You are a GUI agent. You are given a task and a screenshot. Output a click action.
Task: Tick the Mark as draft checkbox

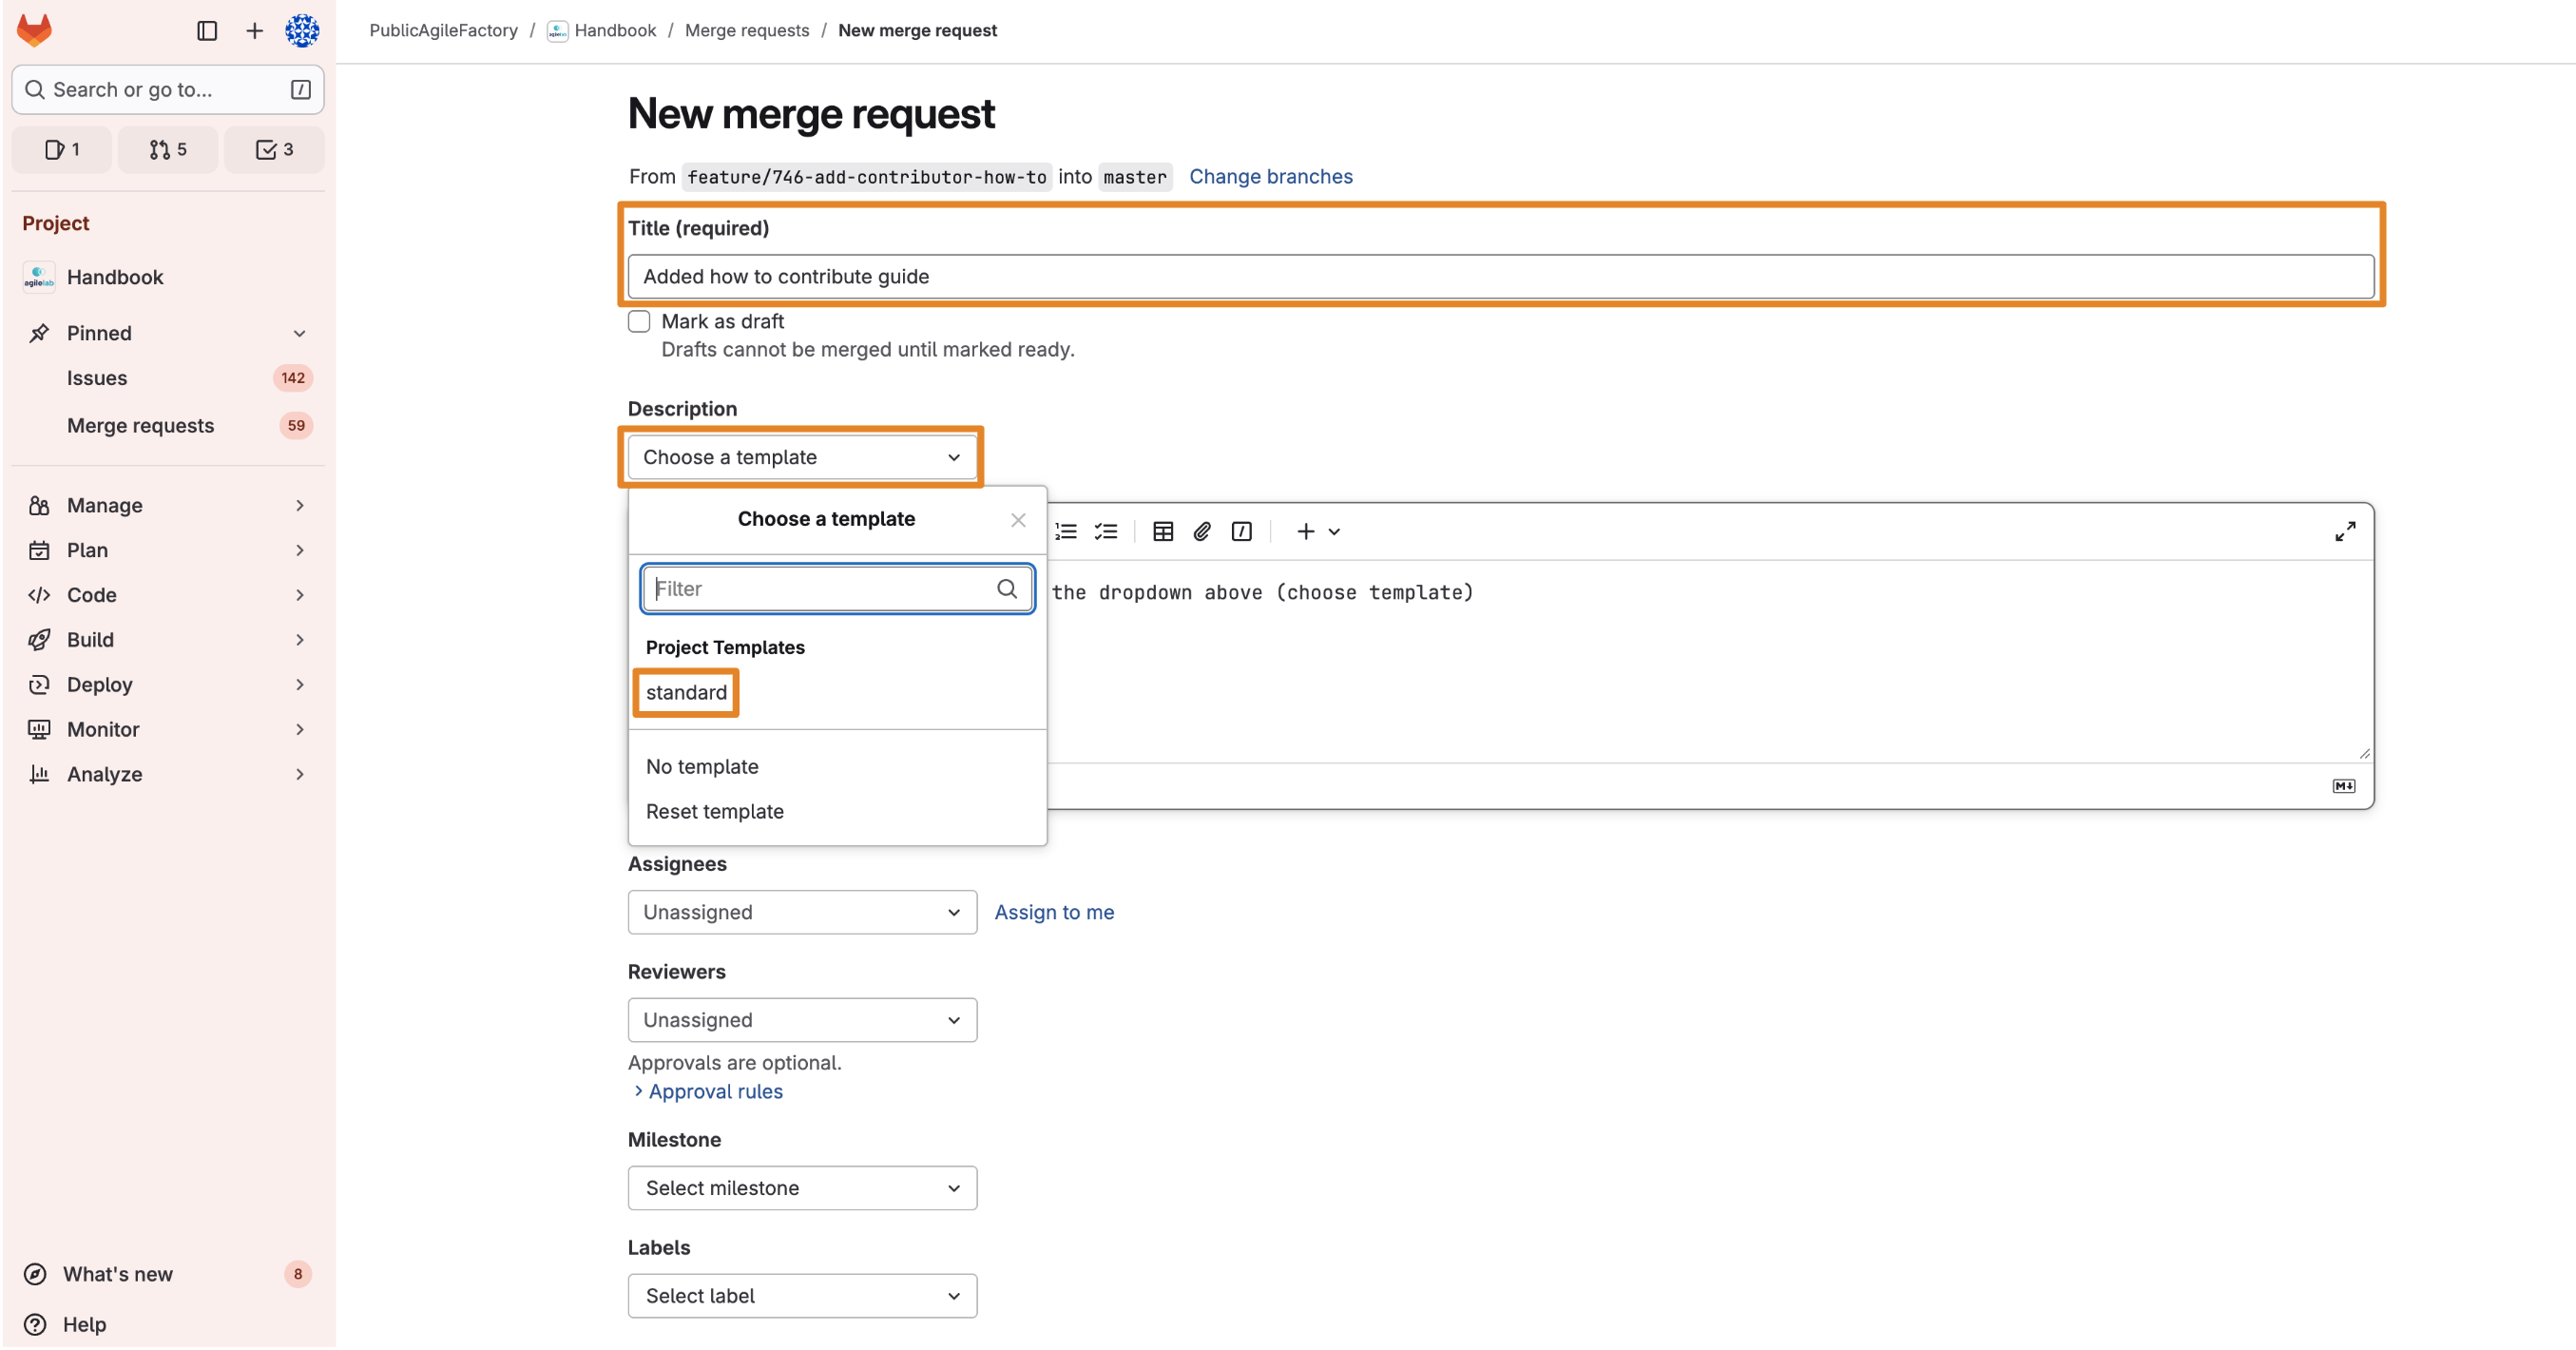pos(638,321)
